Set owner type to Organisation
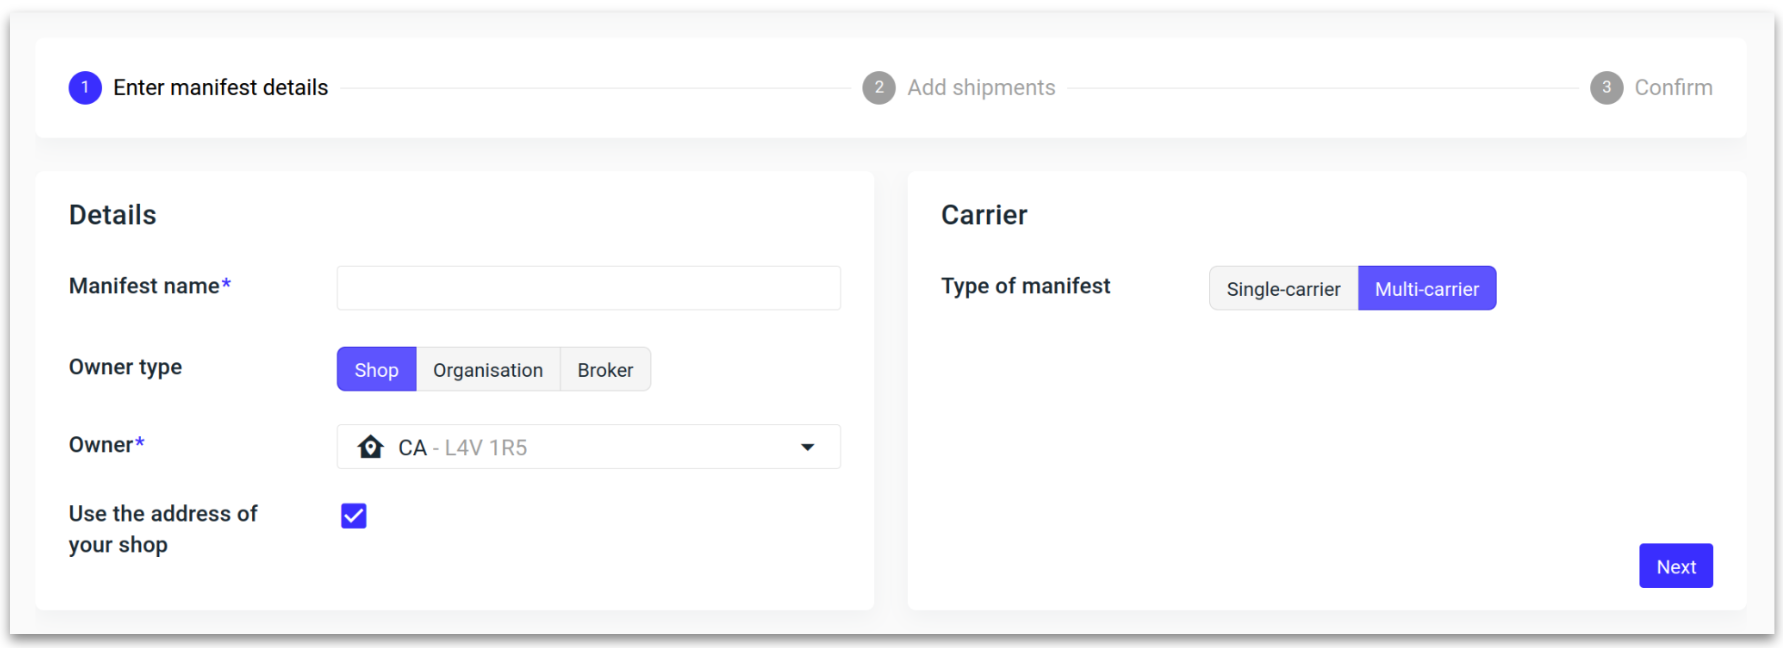This screenshot has height=648, width=1783. pyautogui.click(x=488, y=370)
